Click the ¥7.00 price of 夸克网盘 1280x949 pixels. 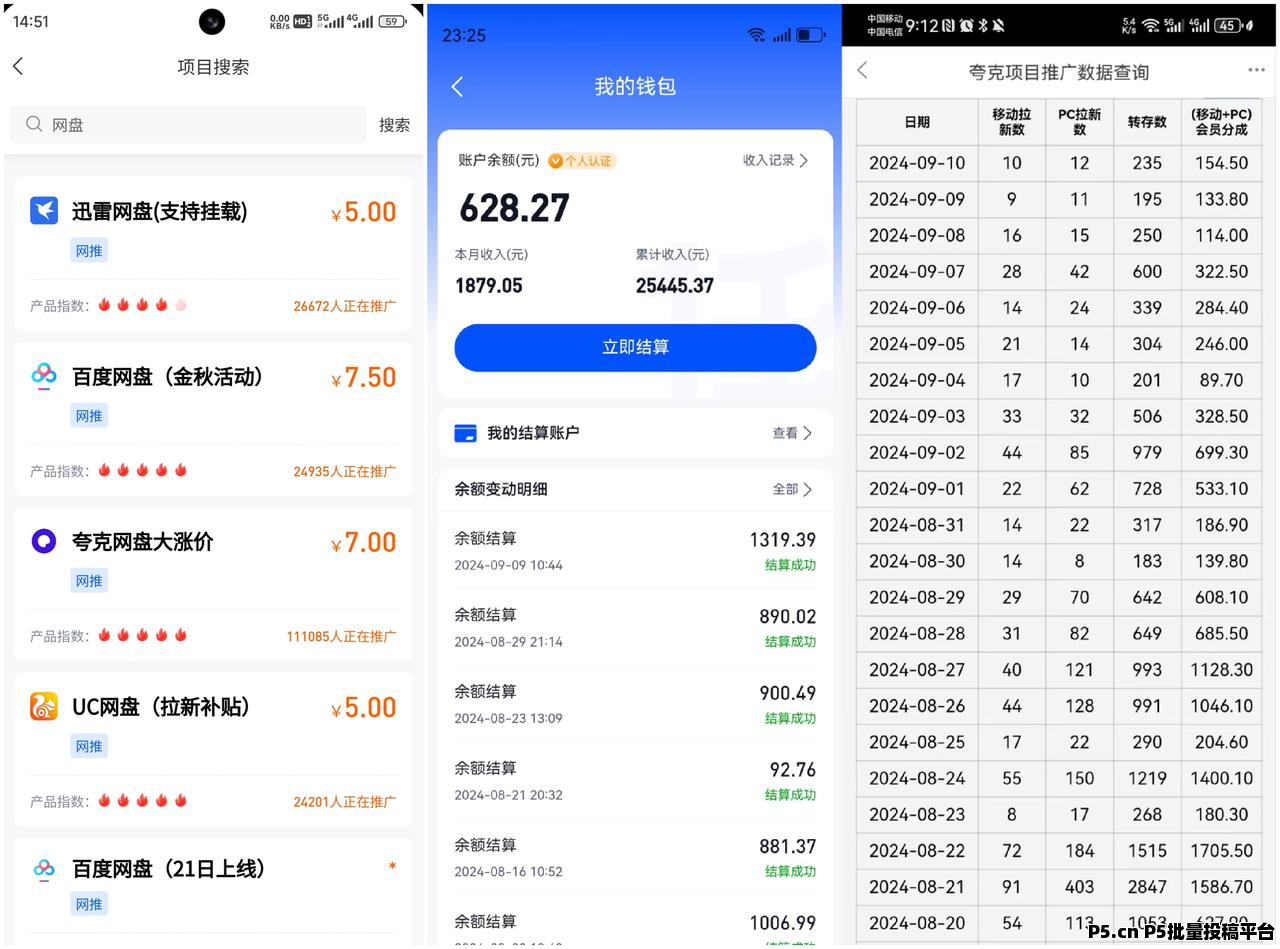364,542
